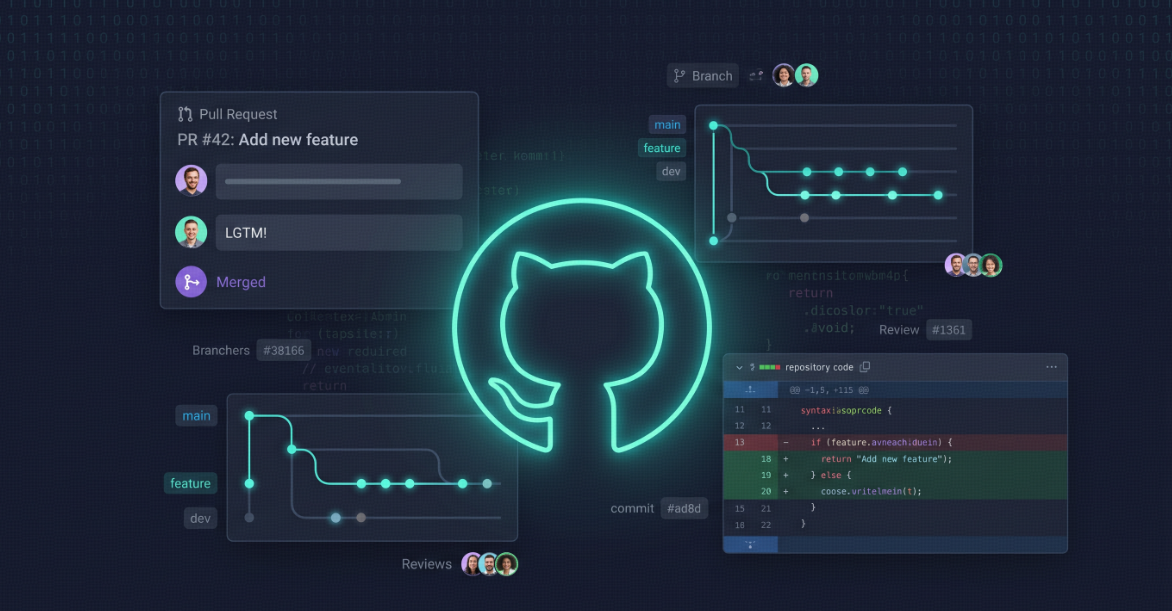Click the empty first comment box in the PR card
1172x611 pixels.
[x=339, y=182]
